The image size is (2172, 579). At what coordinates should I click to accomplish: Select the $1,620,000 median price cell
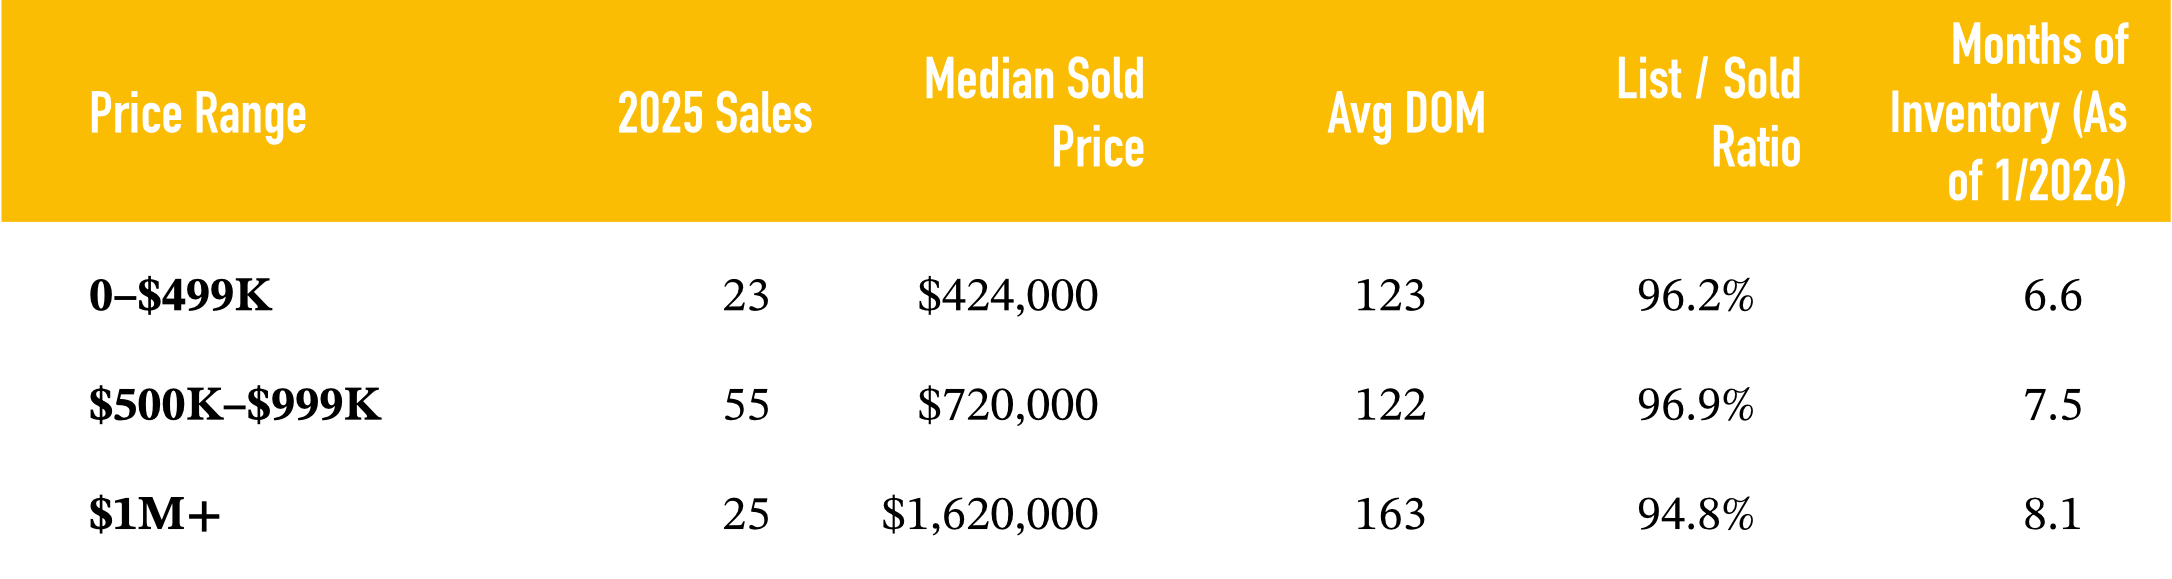pyautogui.click(x=989, y=514)
